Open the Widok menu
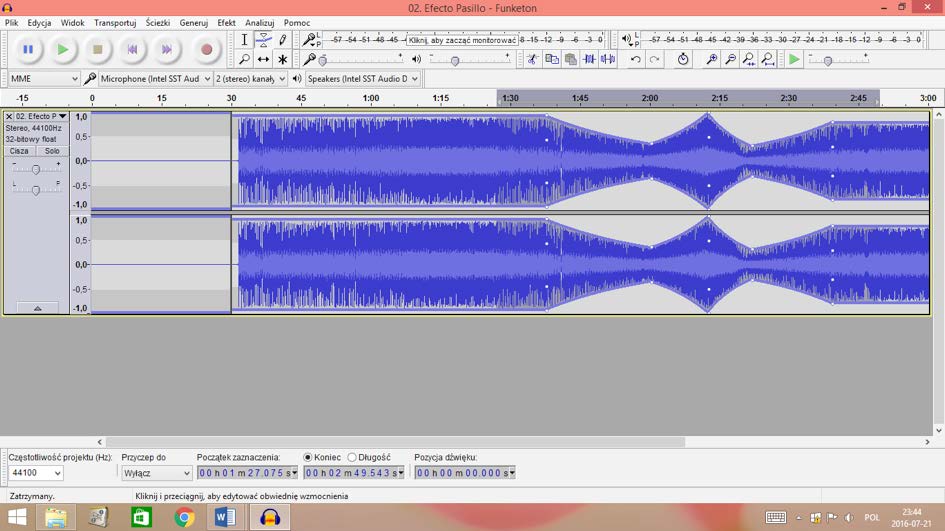This screenshot has width=945, height=531. click(x=72, y=23)
